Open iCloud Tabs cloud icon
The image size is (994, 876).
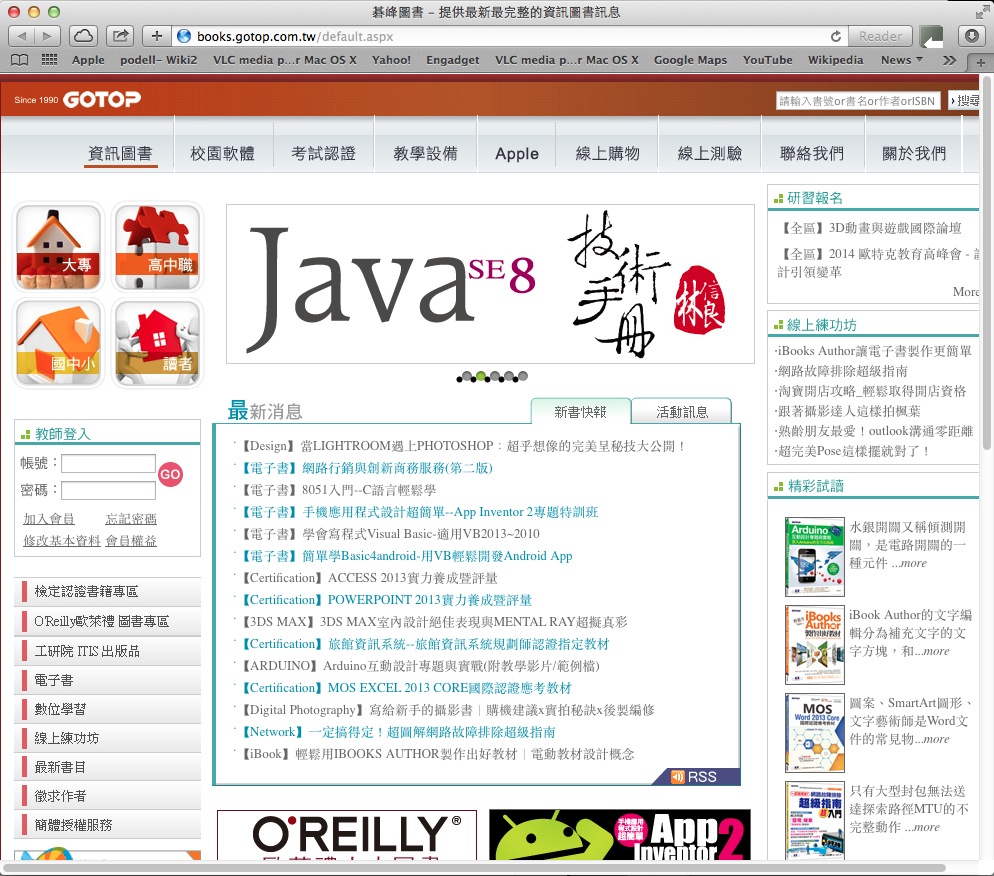(83, 36)
